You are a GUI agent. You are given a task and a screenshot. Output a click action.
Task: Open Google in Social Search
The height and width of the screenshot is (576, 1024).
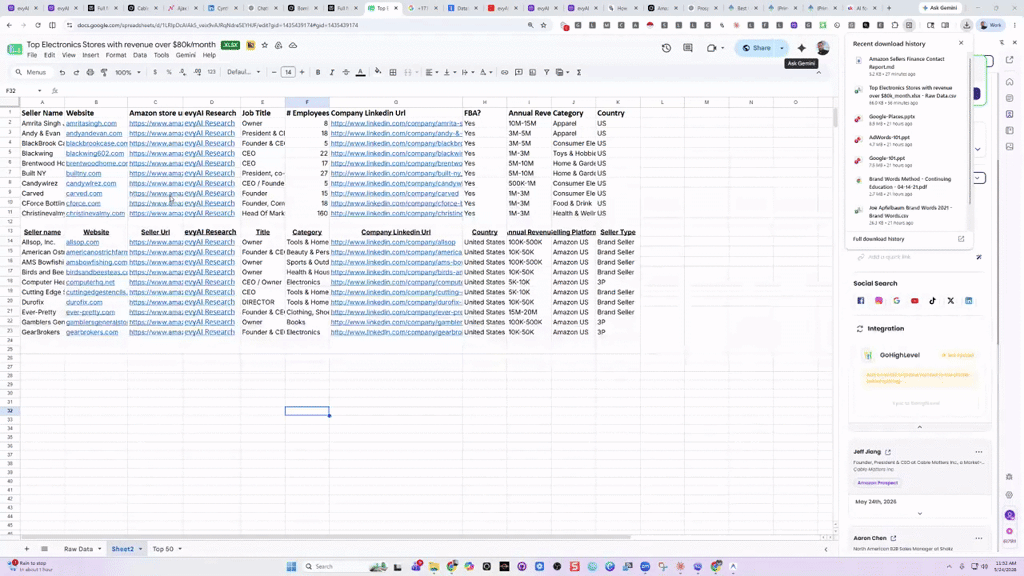[x=897, y=301]
